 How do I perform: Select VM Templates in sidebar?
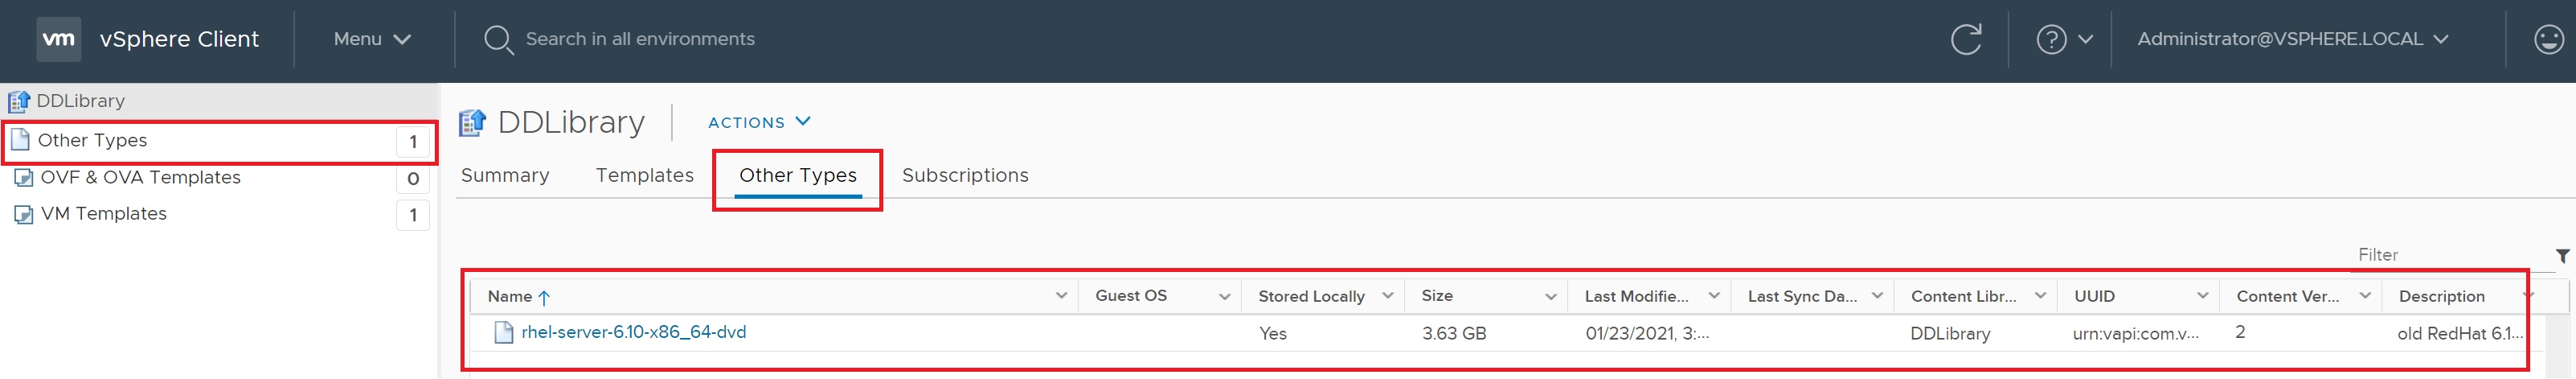[103, 214]
